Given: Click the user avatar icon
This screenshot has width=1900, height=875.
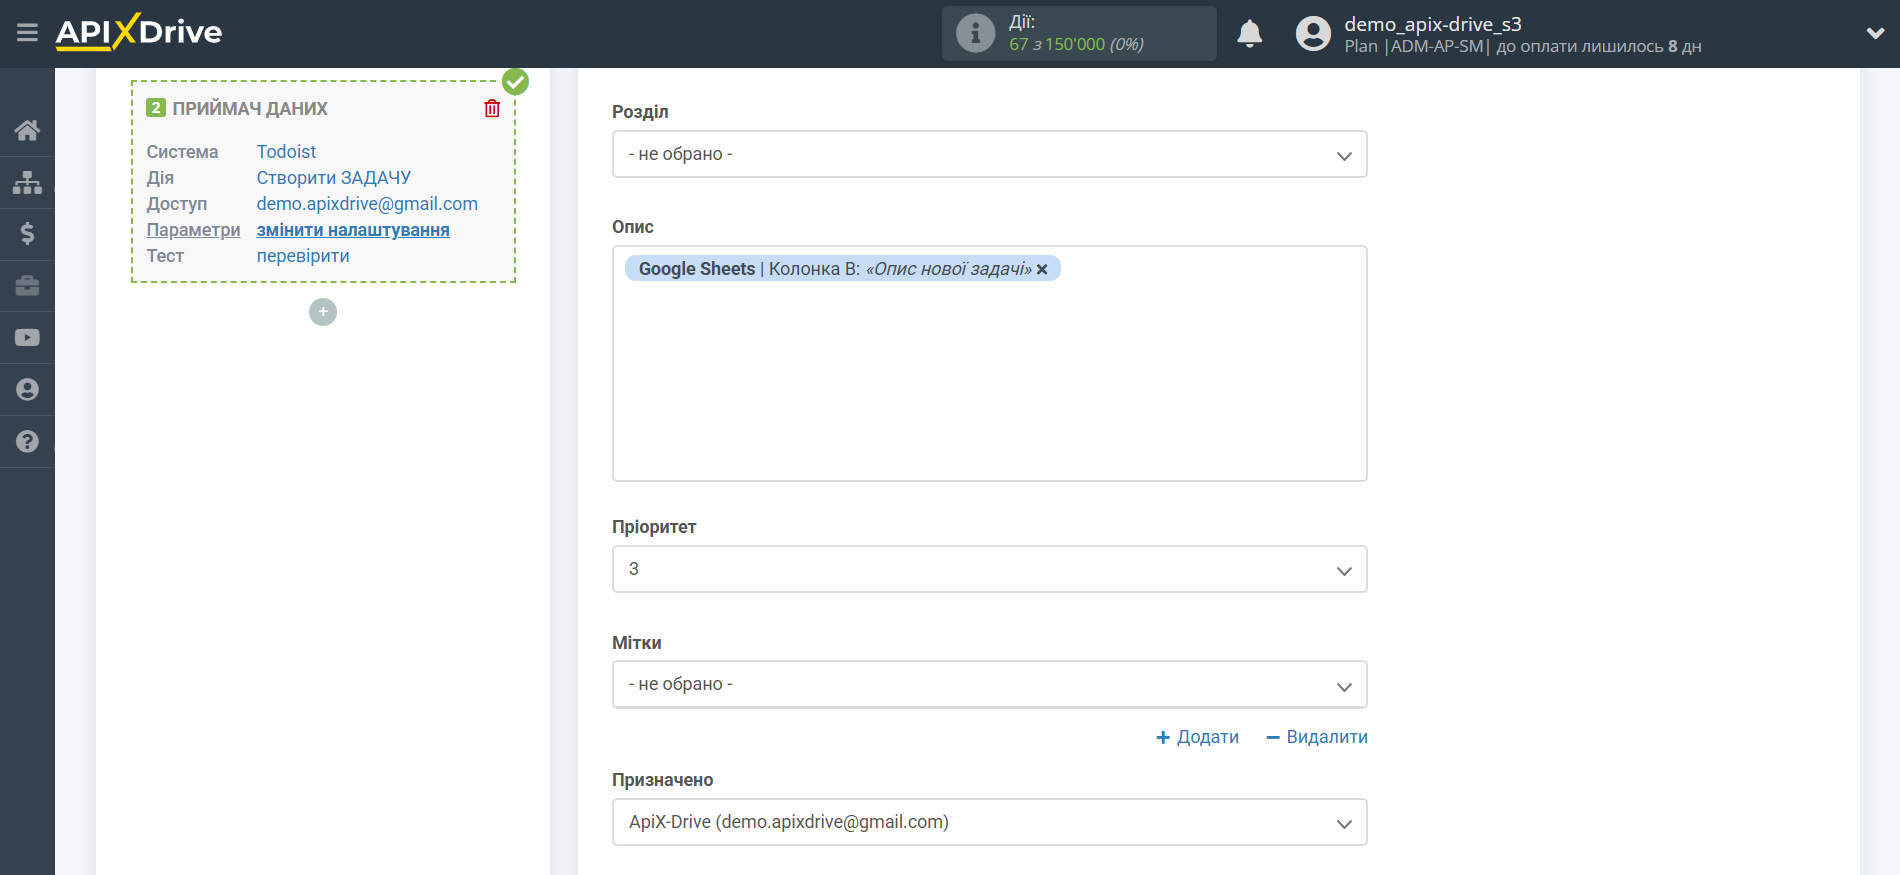Looking at the screenshot, I should pos(1313,34).
